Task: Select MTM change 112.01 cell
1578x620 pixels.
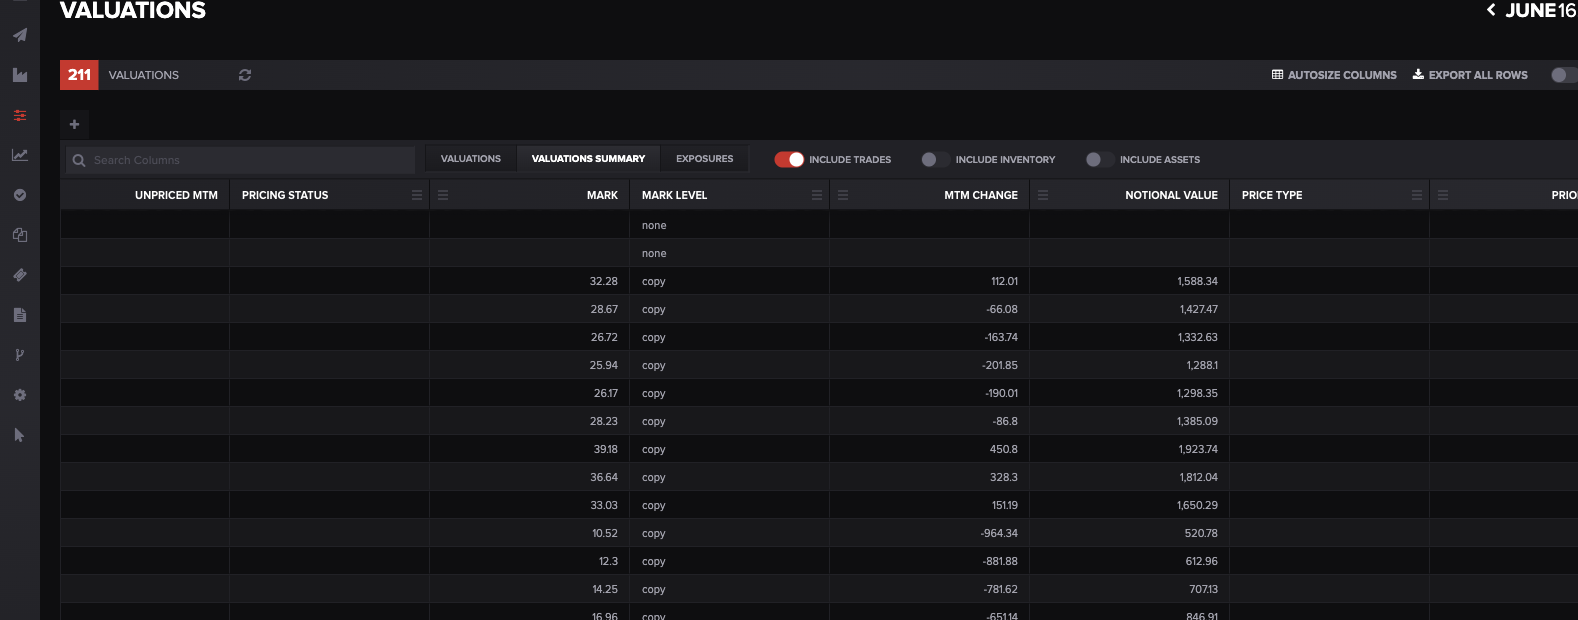Action: point(929,281)
